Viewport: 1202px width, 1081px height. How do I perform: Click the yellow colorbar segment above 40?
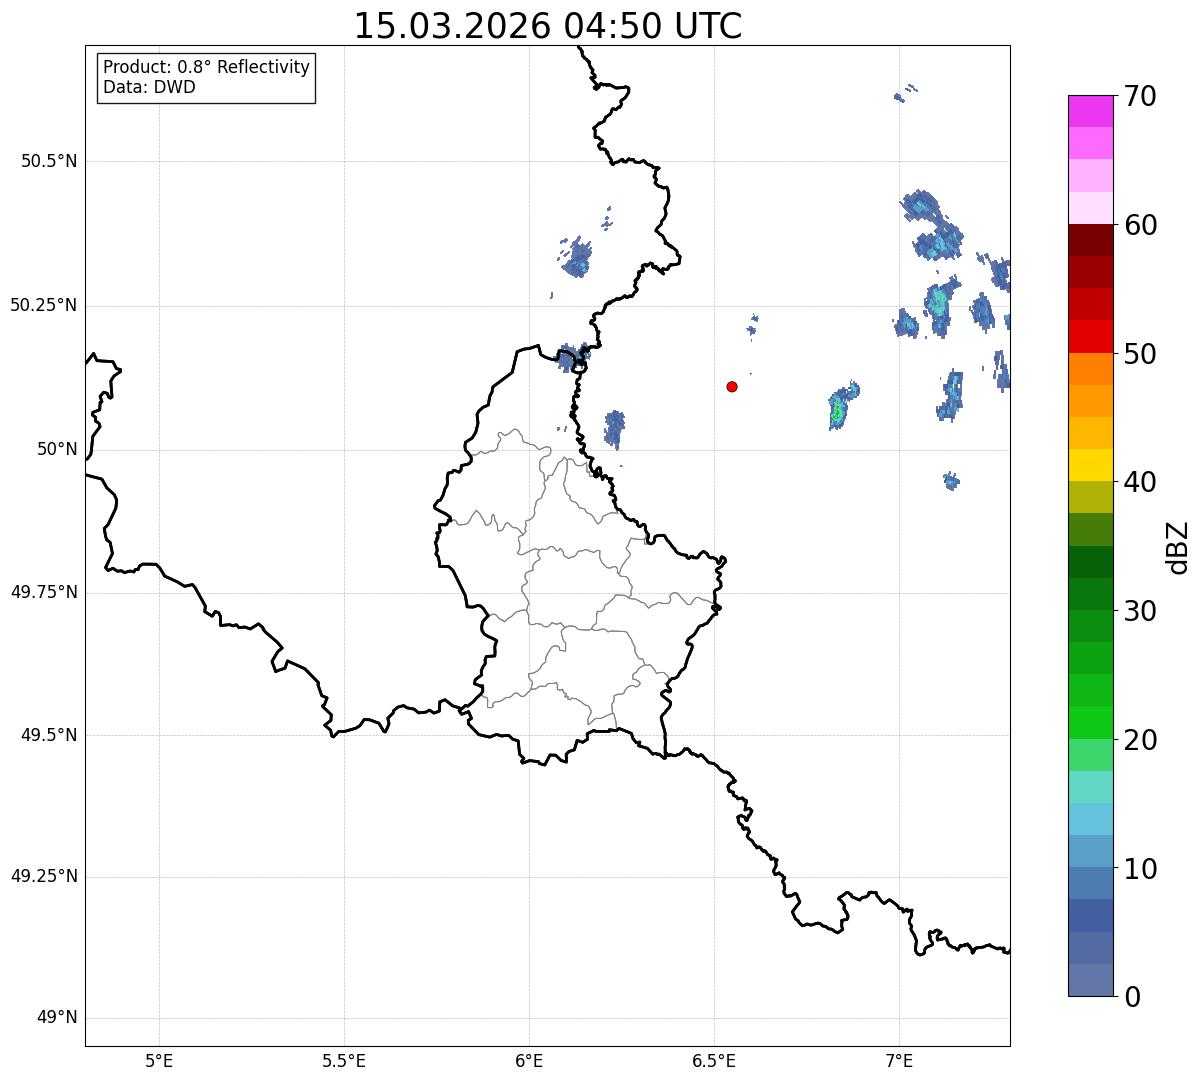pos(1090,465)
